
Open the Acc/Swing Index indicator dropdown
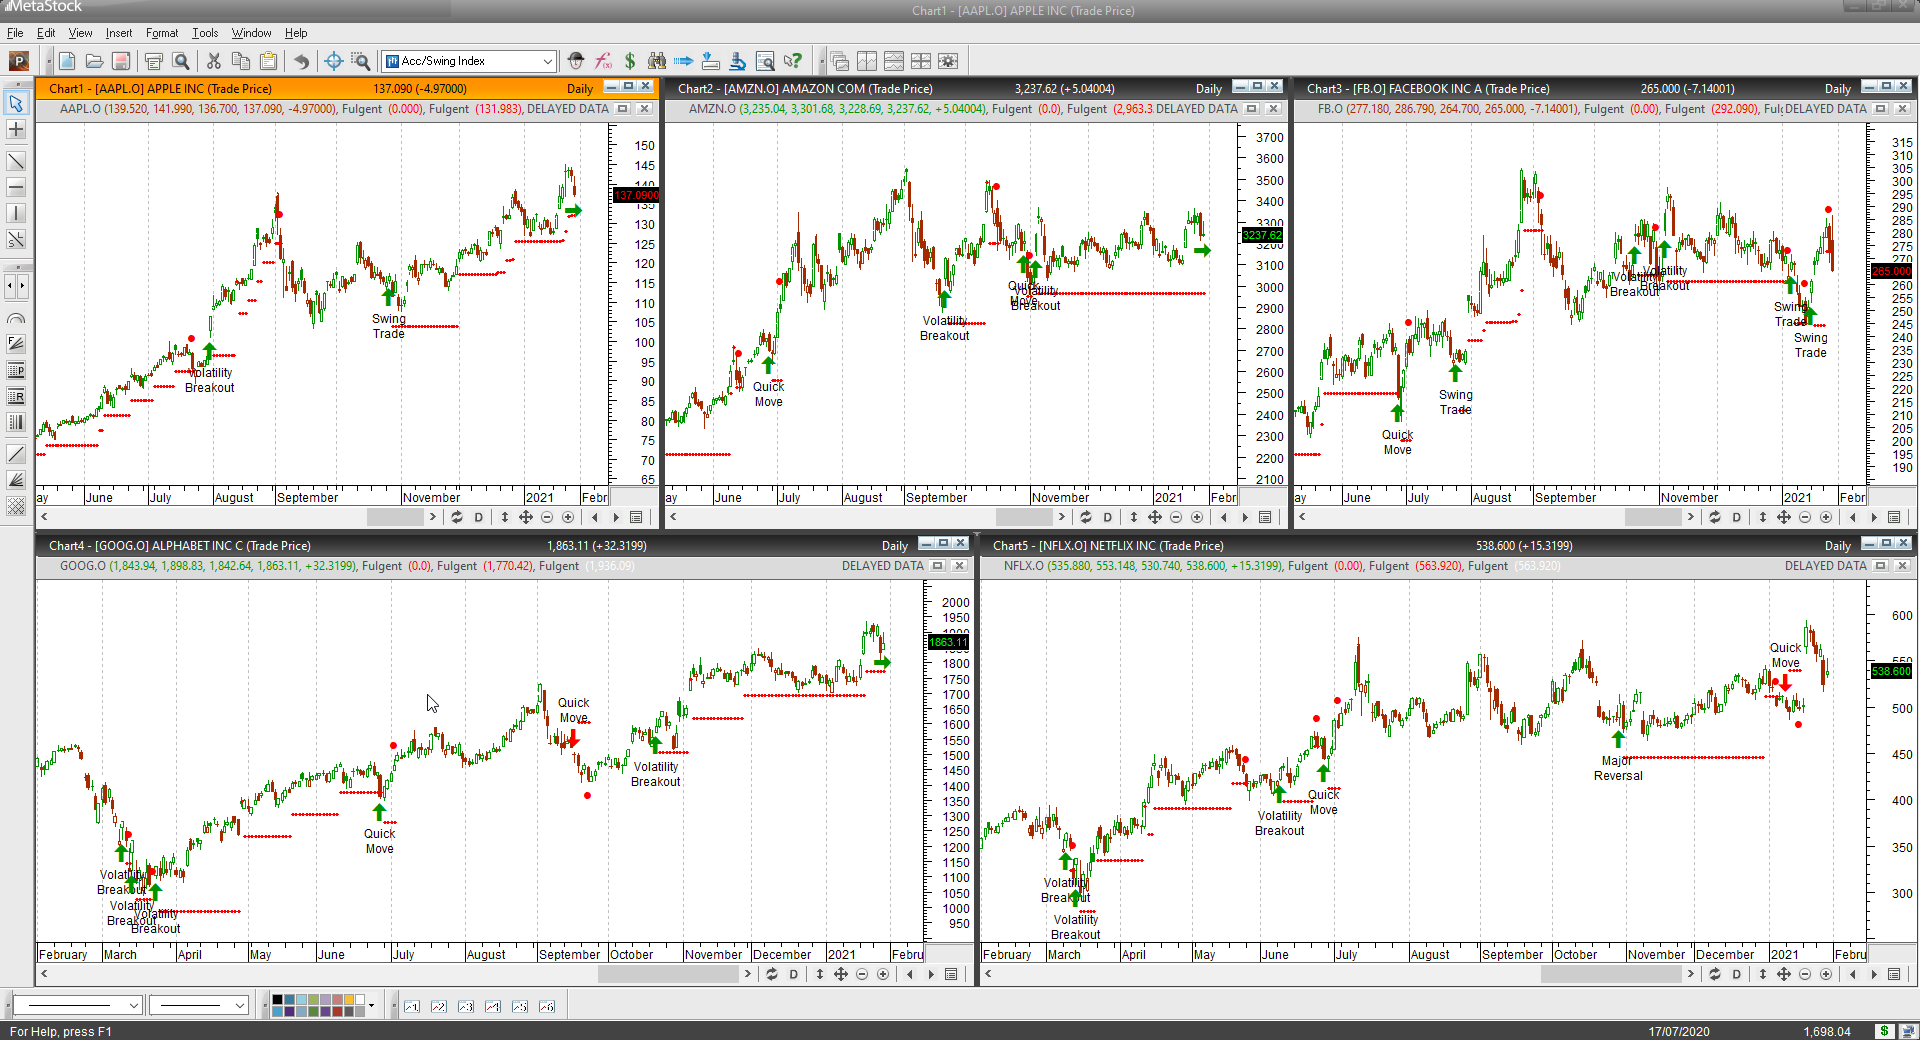click(469, 61)
